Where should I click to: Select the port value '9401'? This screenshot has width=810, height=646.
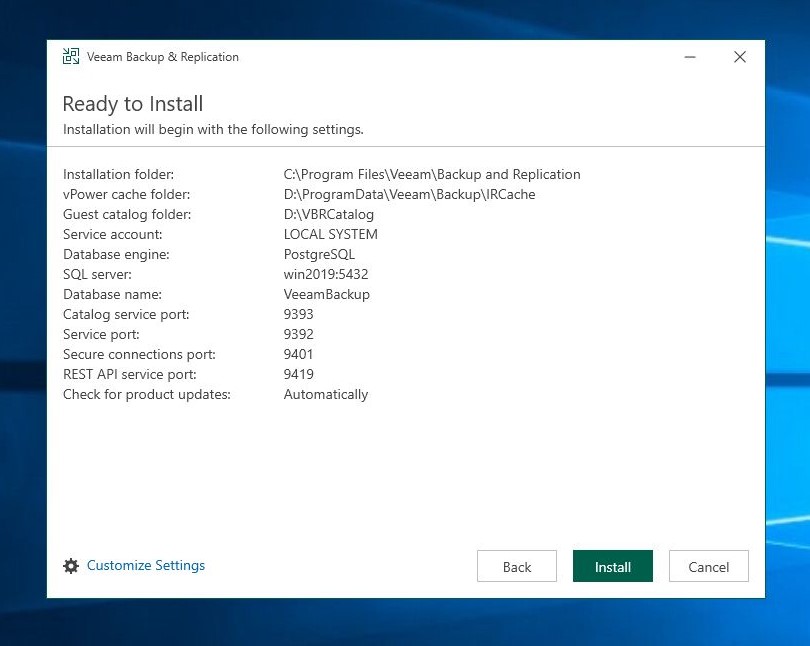coord(298,354)
